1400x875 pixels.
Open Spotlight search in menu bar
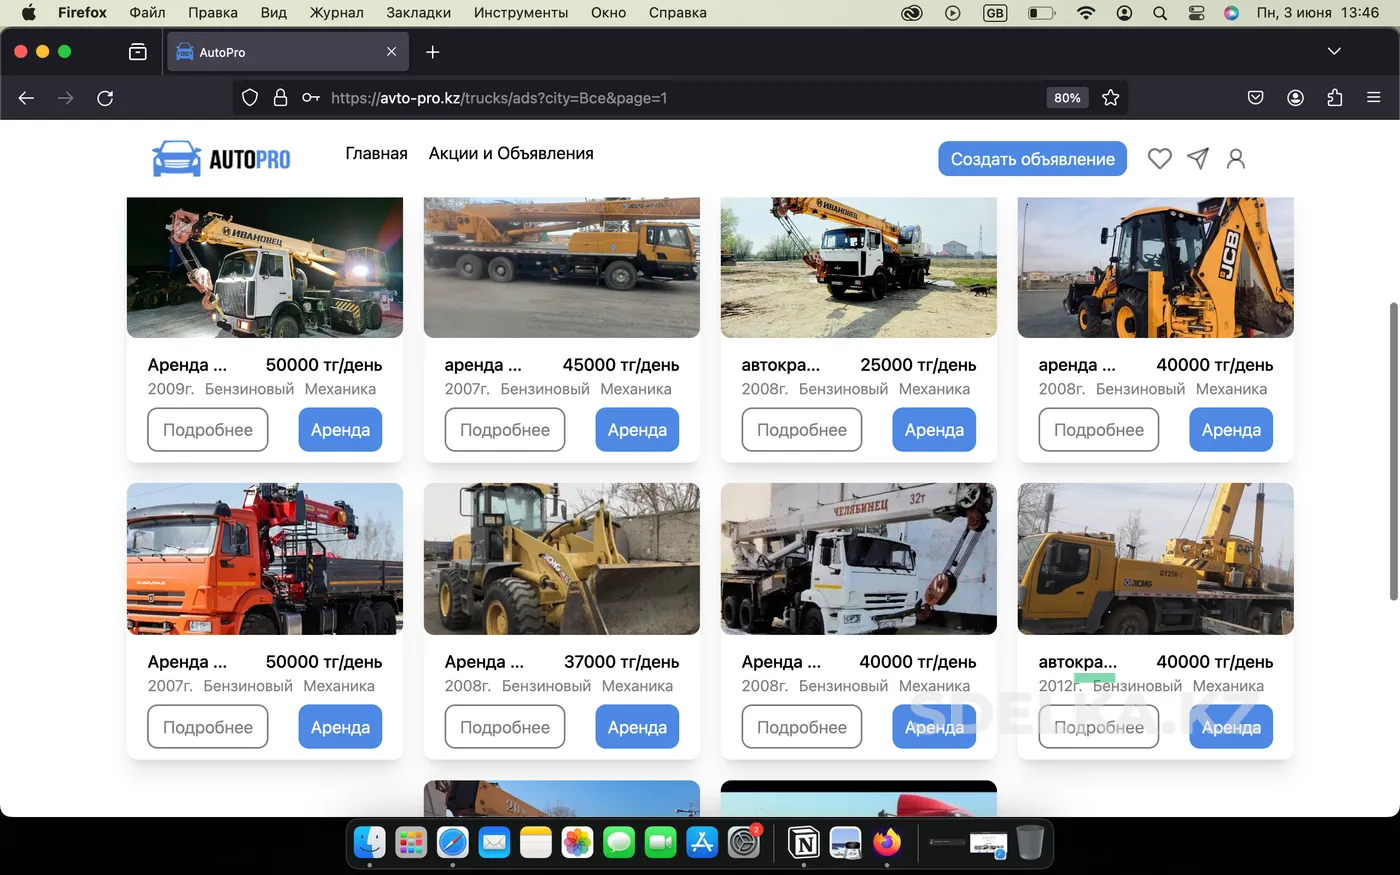(x=1160, y=13)
